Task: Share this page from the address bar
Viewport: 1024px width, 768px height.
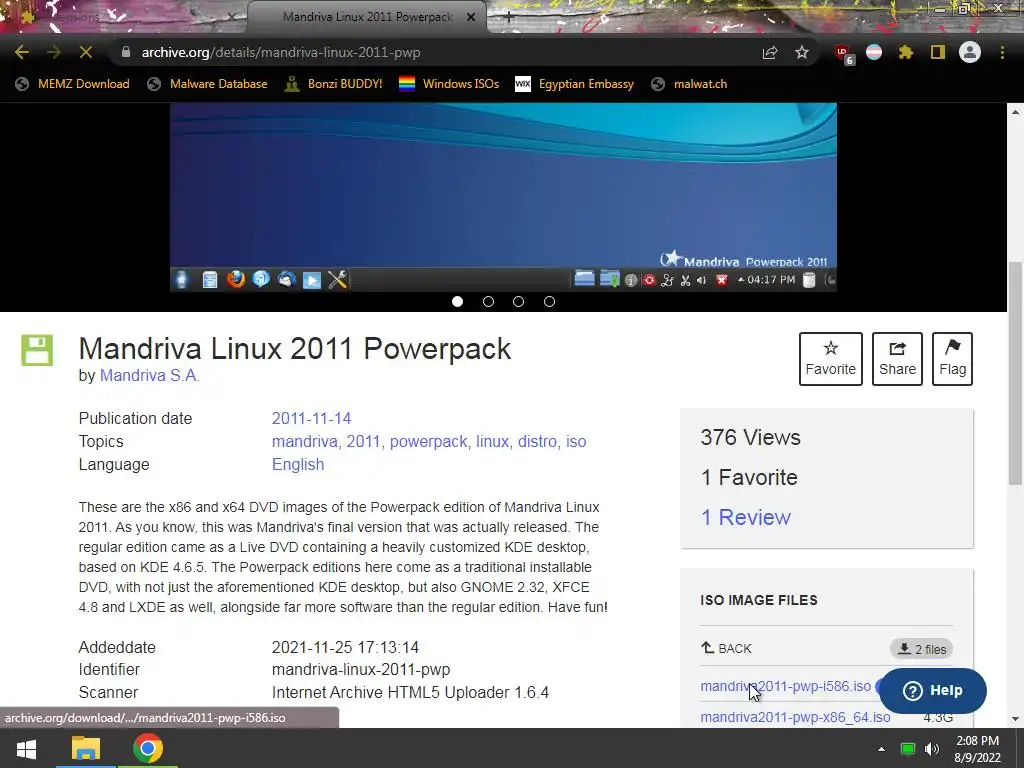Action: click(770, 52)
